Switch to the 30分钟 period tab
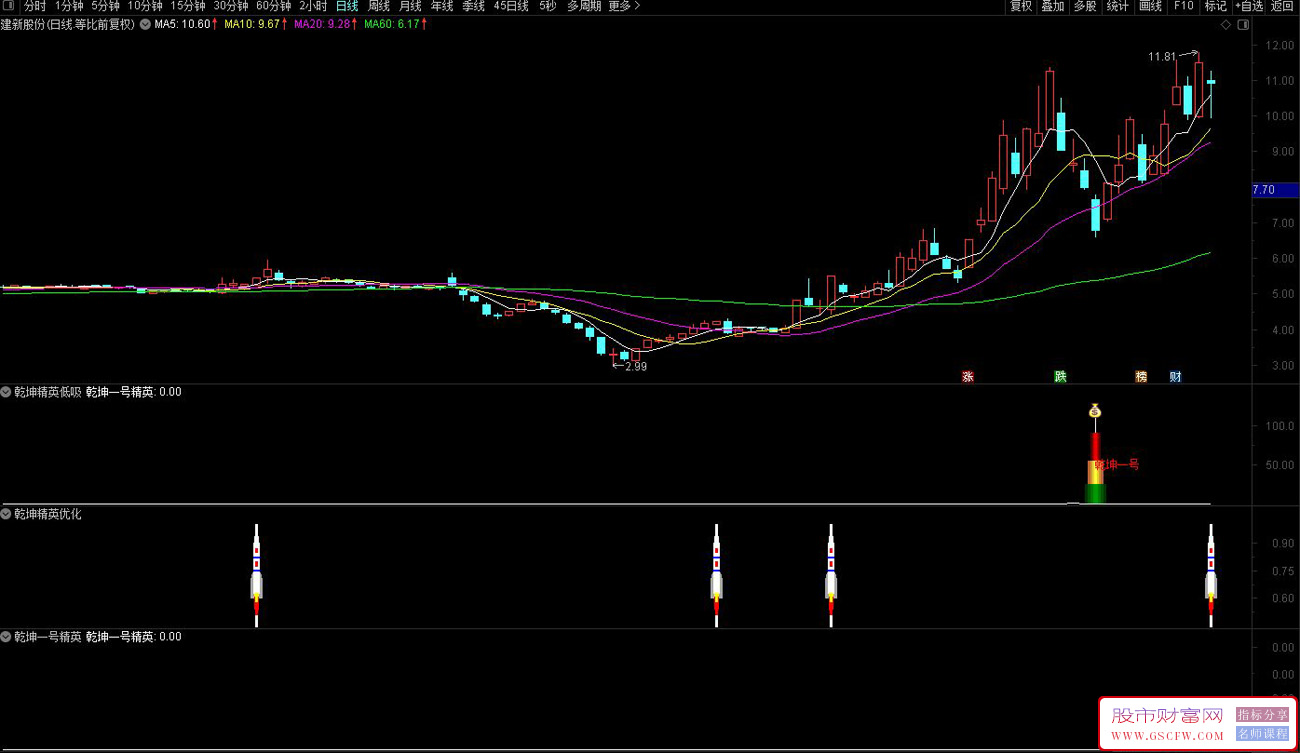 230,6
